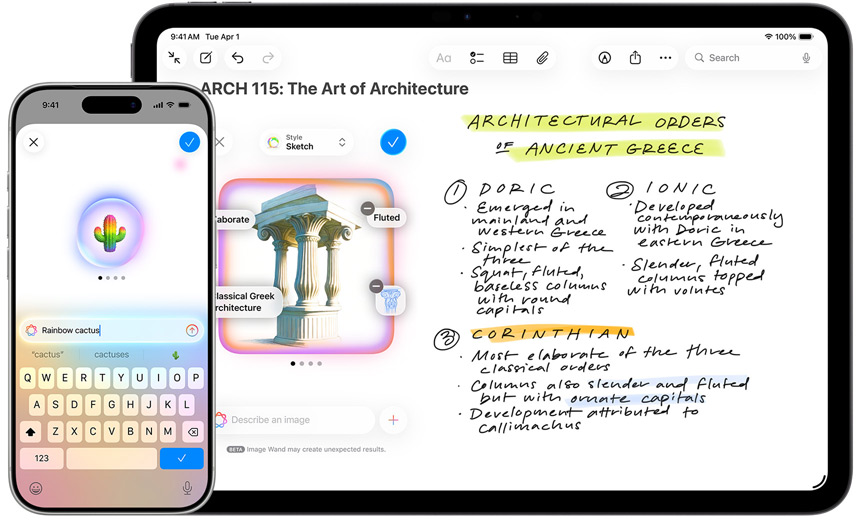Confirm cactus image with iPhone blue checkmark
This screenshot has height=520, width=860.
click(x=189, y=142)
